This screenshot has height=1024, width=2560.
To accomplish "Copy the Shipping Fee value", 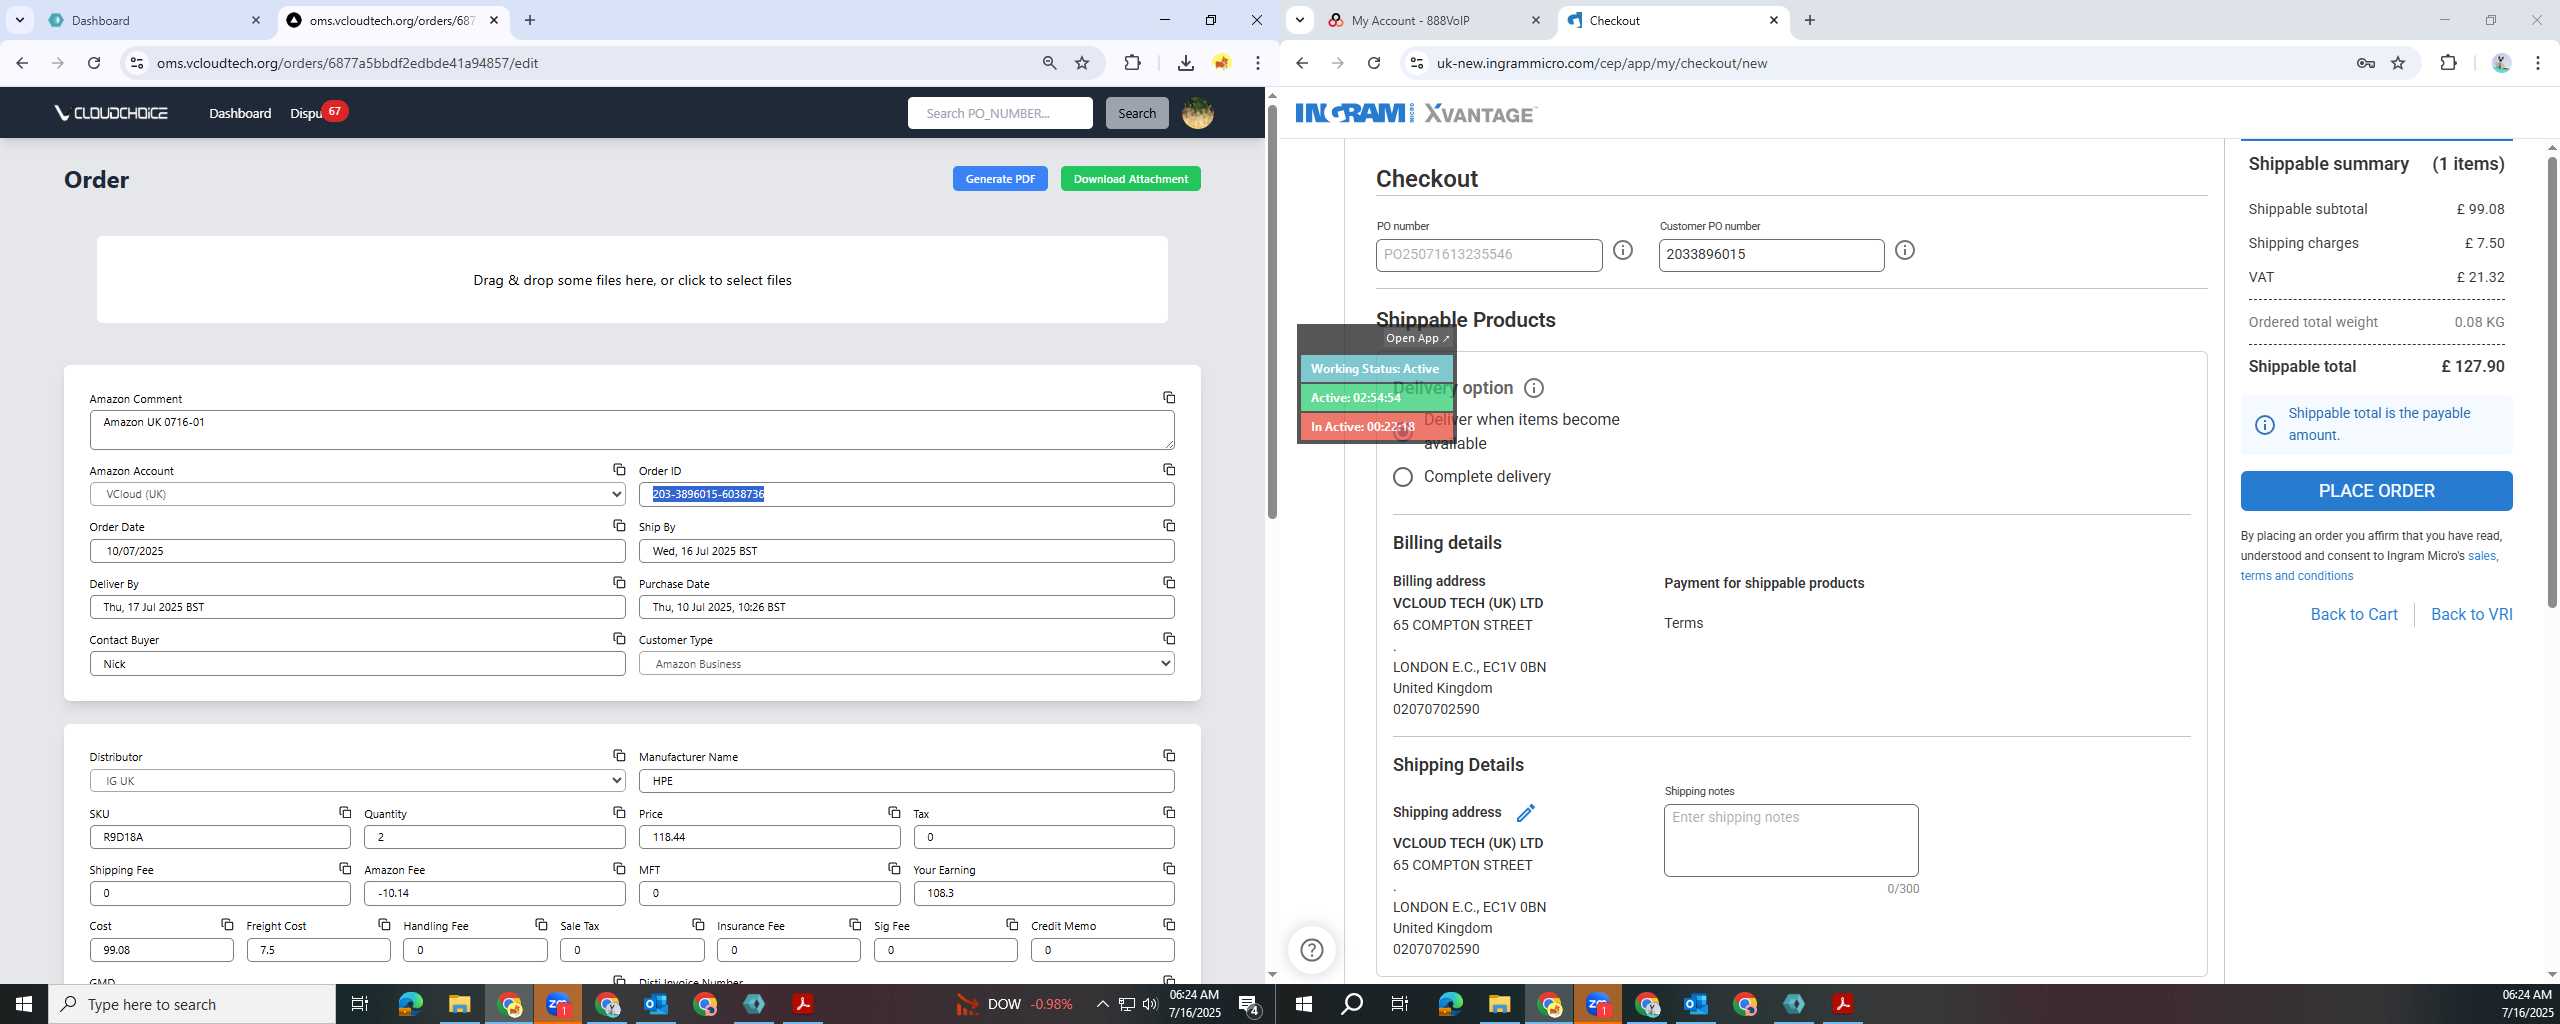I will 344,868.
